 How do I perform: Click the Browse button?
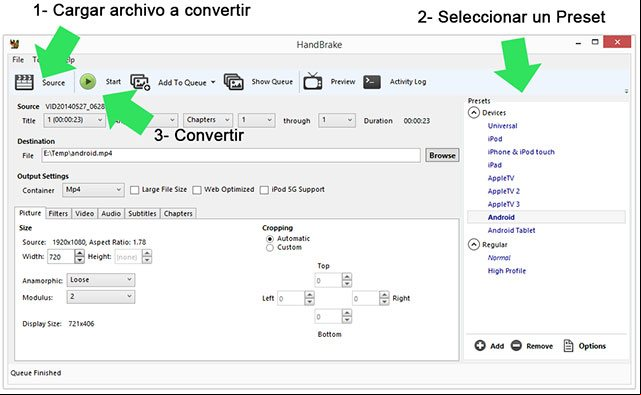442,155
